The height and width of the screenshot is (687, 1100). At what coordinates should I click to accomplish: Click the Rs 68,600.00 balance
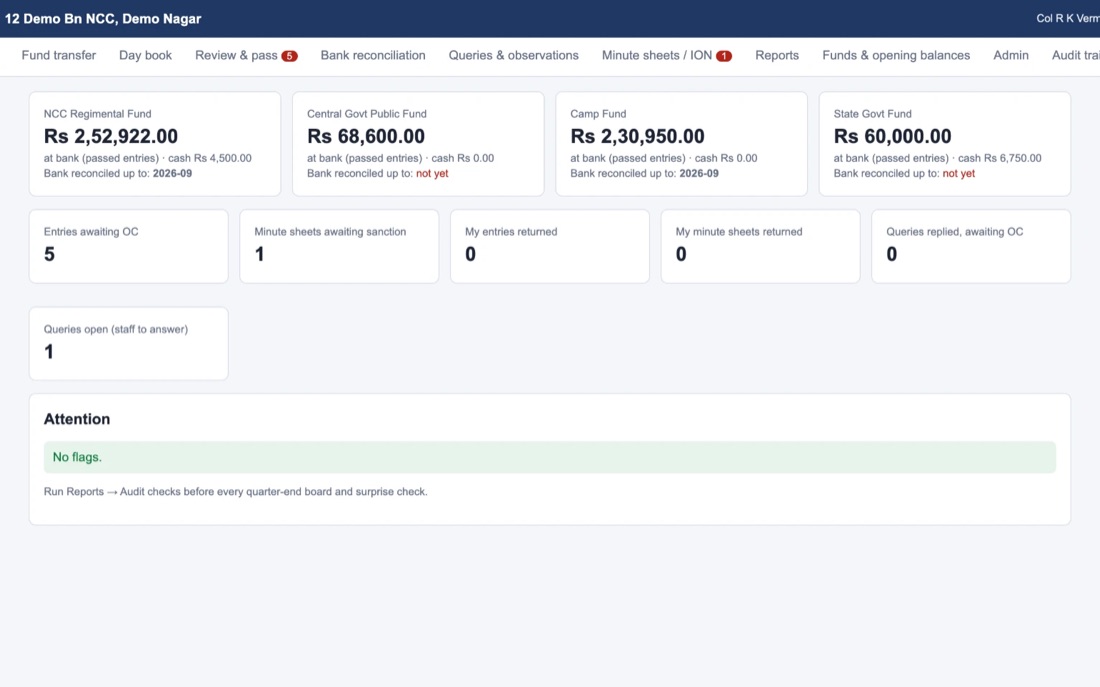point(365,136)
